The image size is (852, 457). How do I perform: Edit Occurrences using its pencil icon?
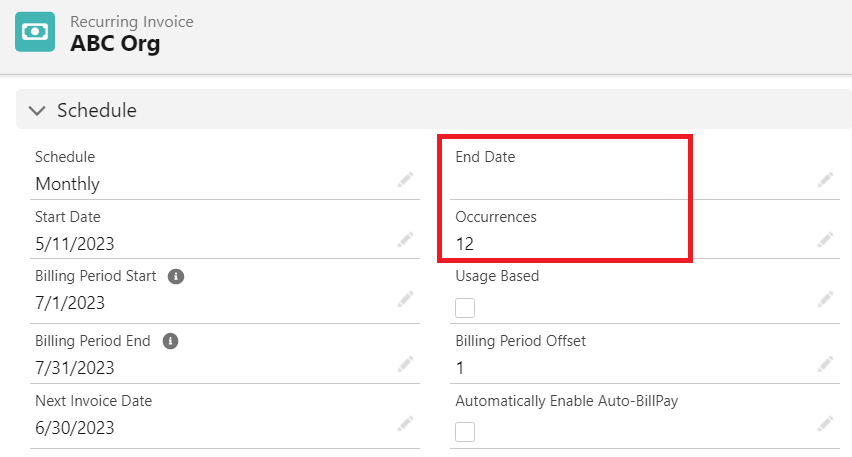click(824, 240)
